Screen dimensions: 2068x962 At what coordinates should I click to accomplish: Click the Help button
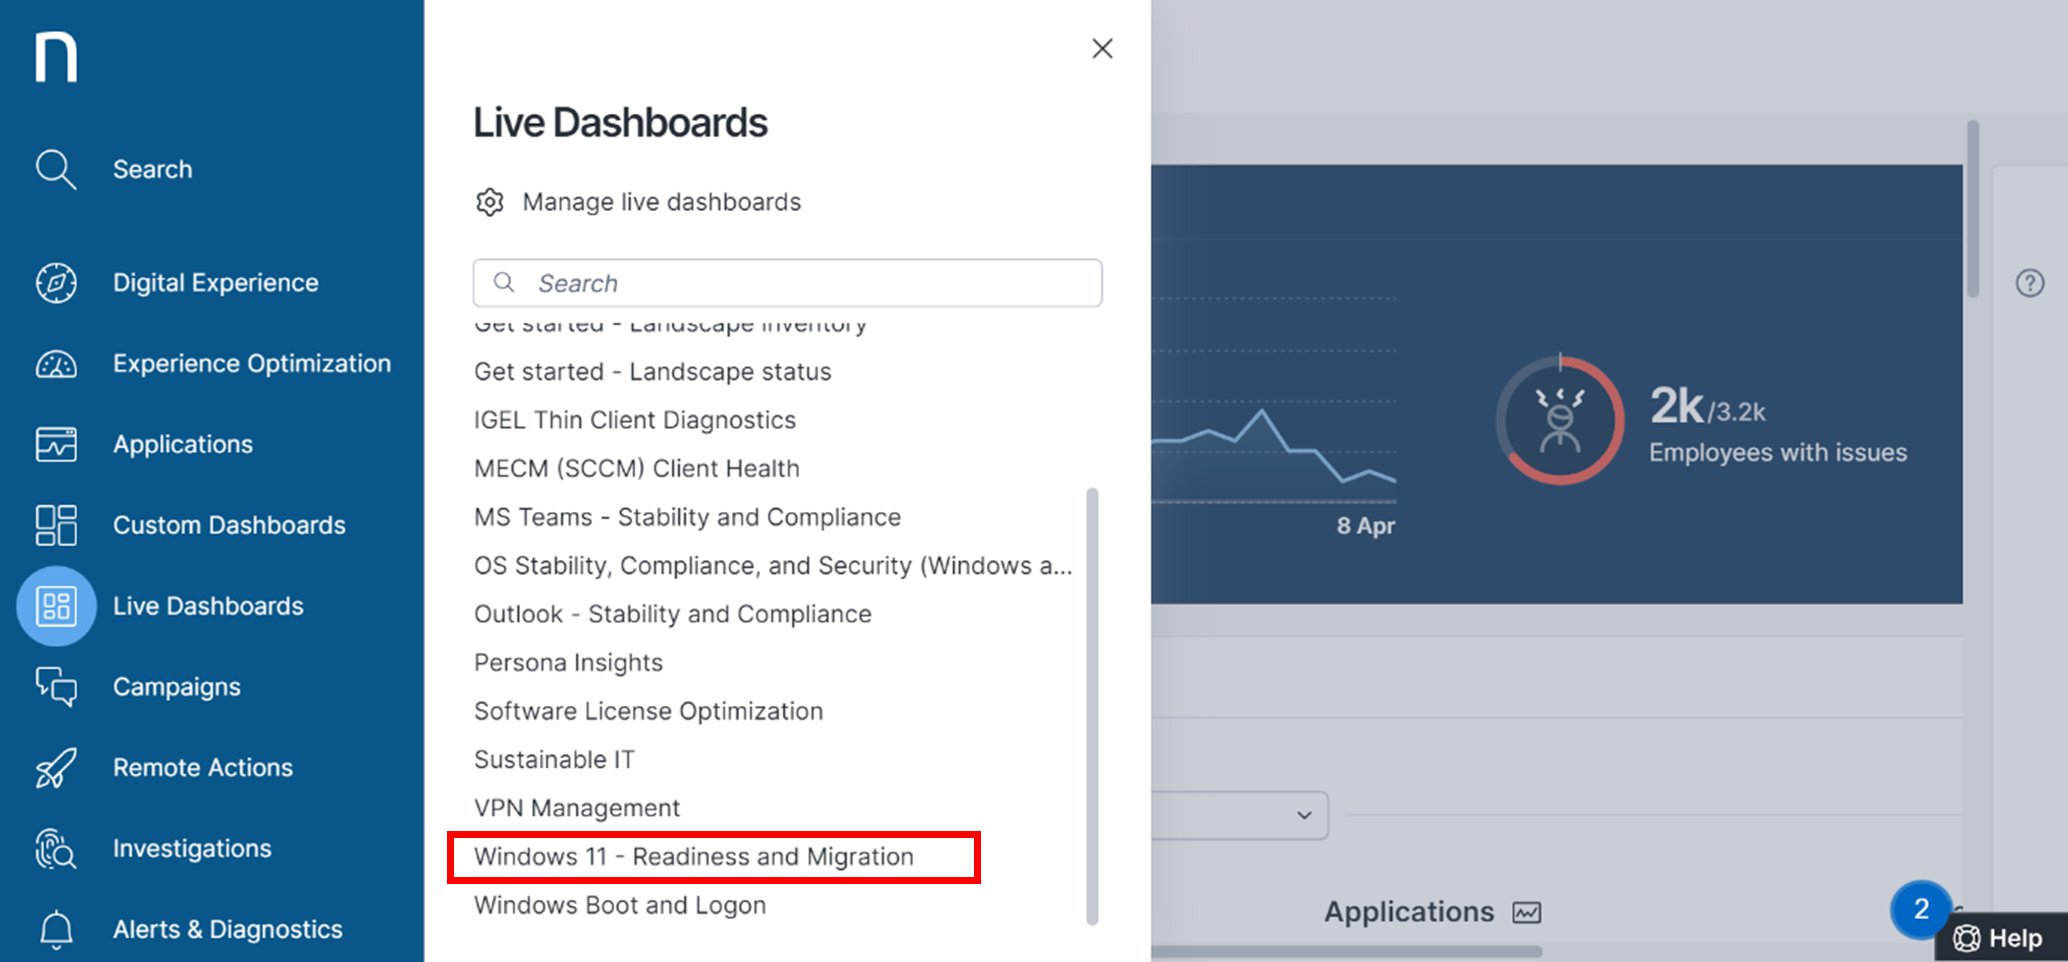tap(2000, 938)
